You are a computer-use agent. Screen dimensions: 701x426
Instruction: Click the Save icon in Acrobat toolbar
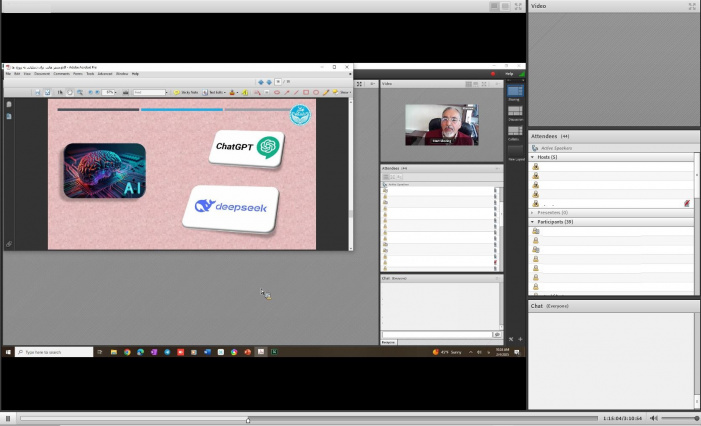coord(38,93)
